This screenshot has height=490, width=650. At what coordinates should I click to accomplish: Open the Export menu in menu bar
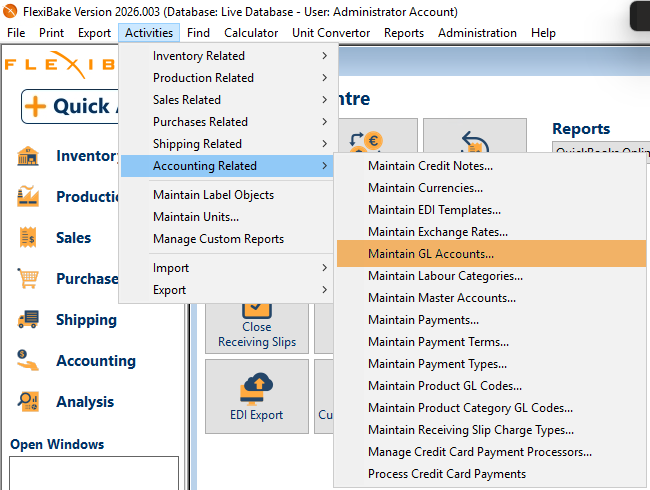point(94,33)
